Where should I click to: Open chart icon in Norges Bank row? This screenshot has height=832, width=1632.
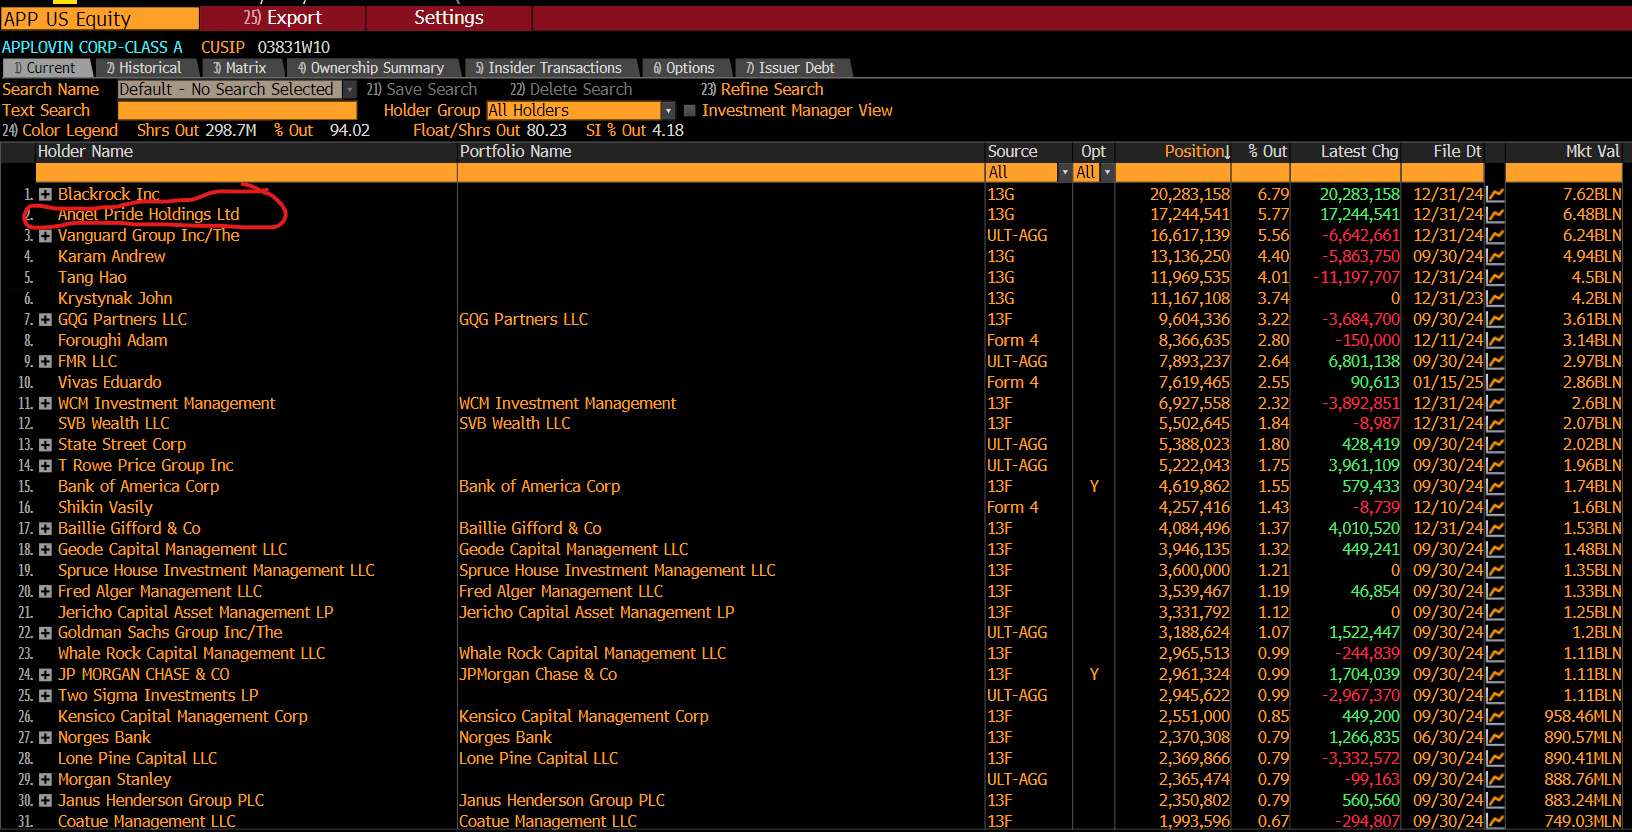(1495, 738)
